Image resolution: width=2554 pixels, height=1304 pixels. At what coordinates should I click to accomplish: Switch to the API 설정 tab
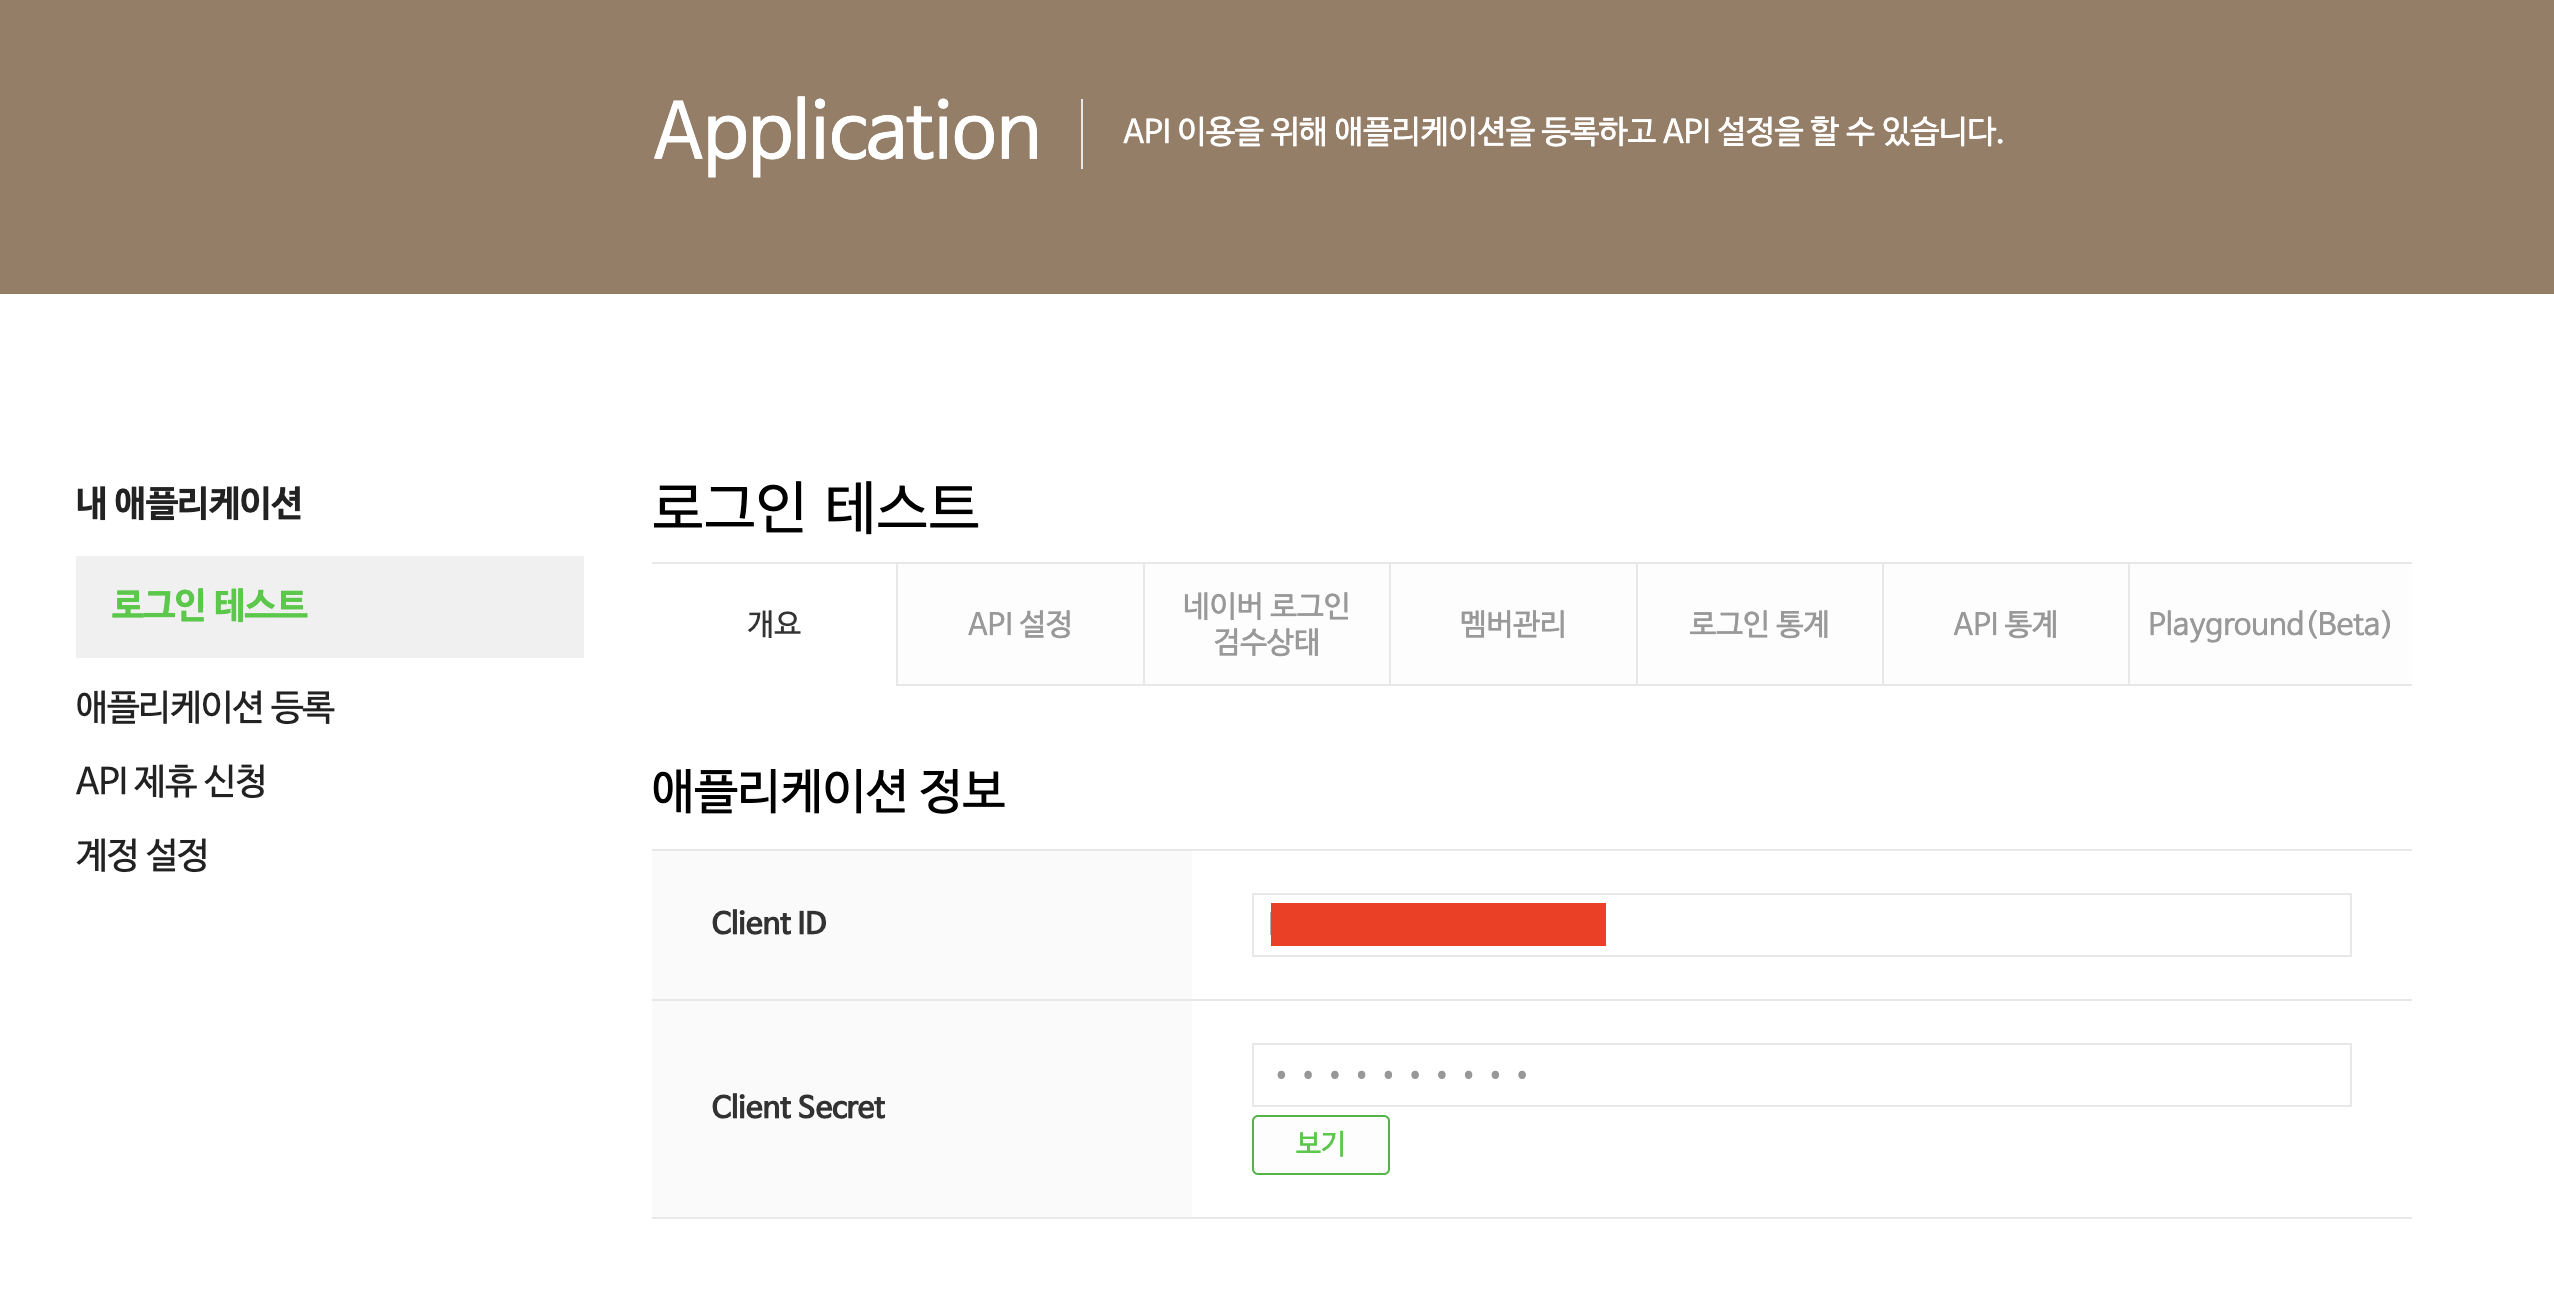click(x=1019, y=624)
